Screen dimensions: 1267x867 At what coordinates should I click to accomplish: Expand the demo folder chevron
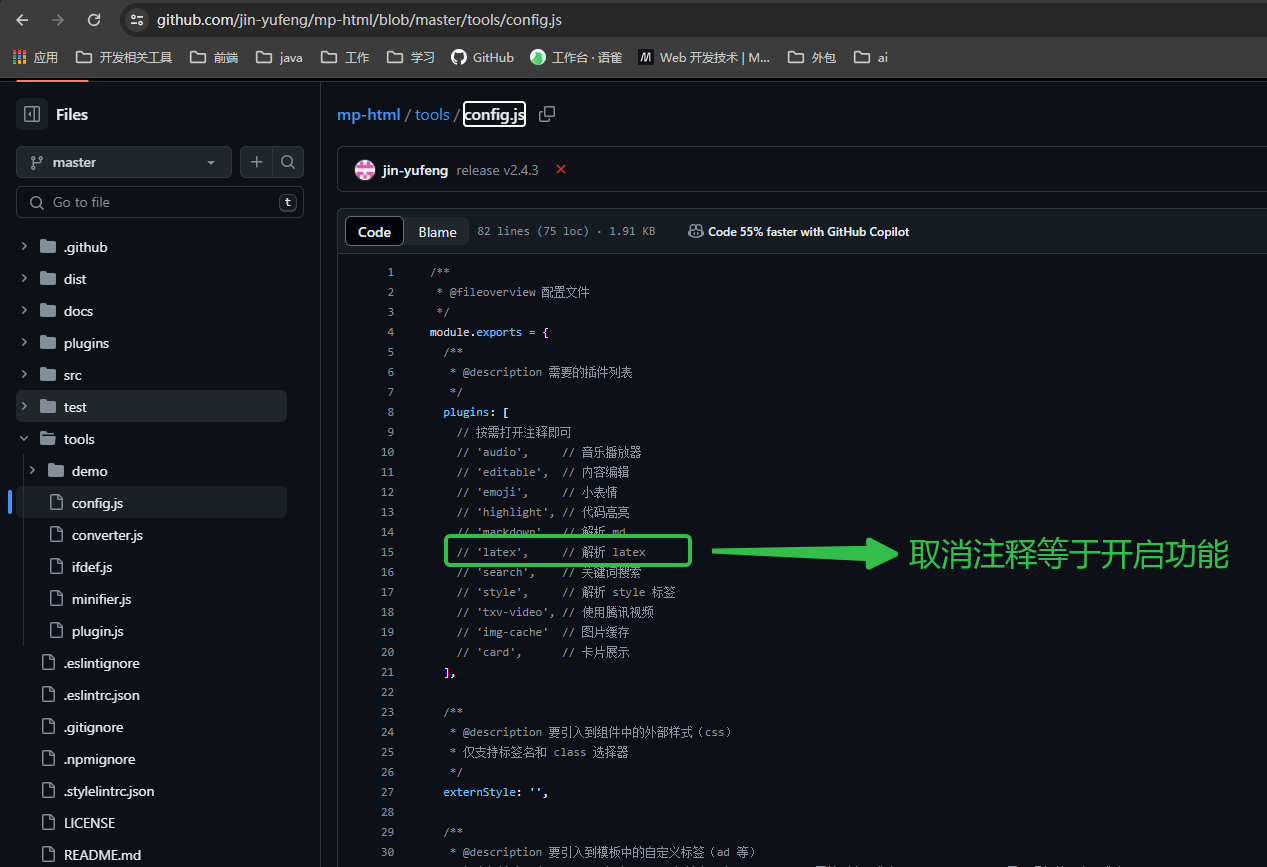click(32, 471)
